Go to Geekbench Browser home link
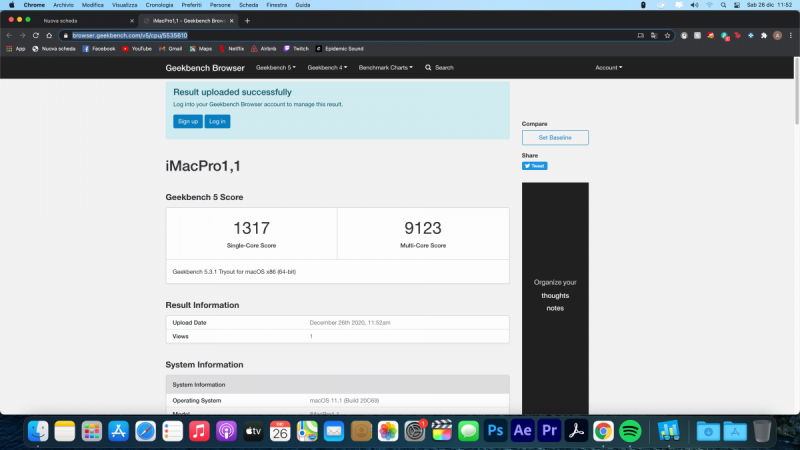 pyautogui.click(x=205, y=68)
